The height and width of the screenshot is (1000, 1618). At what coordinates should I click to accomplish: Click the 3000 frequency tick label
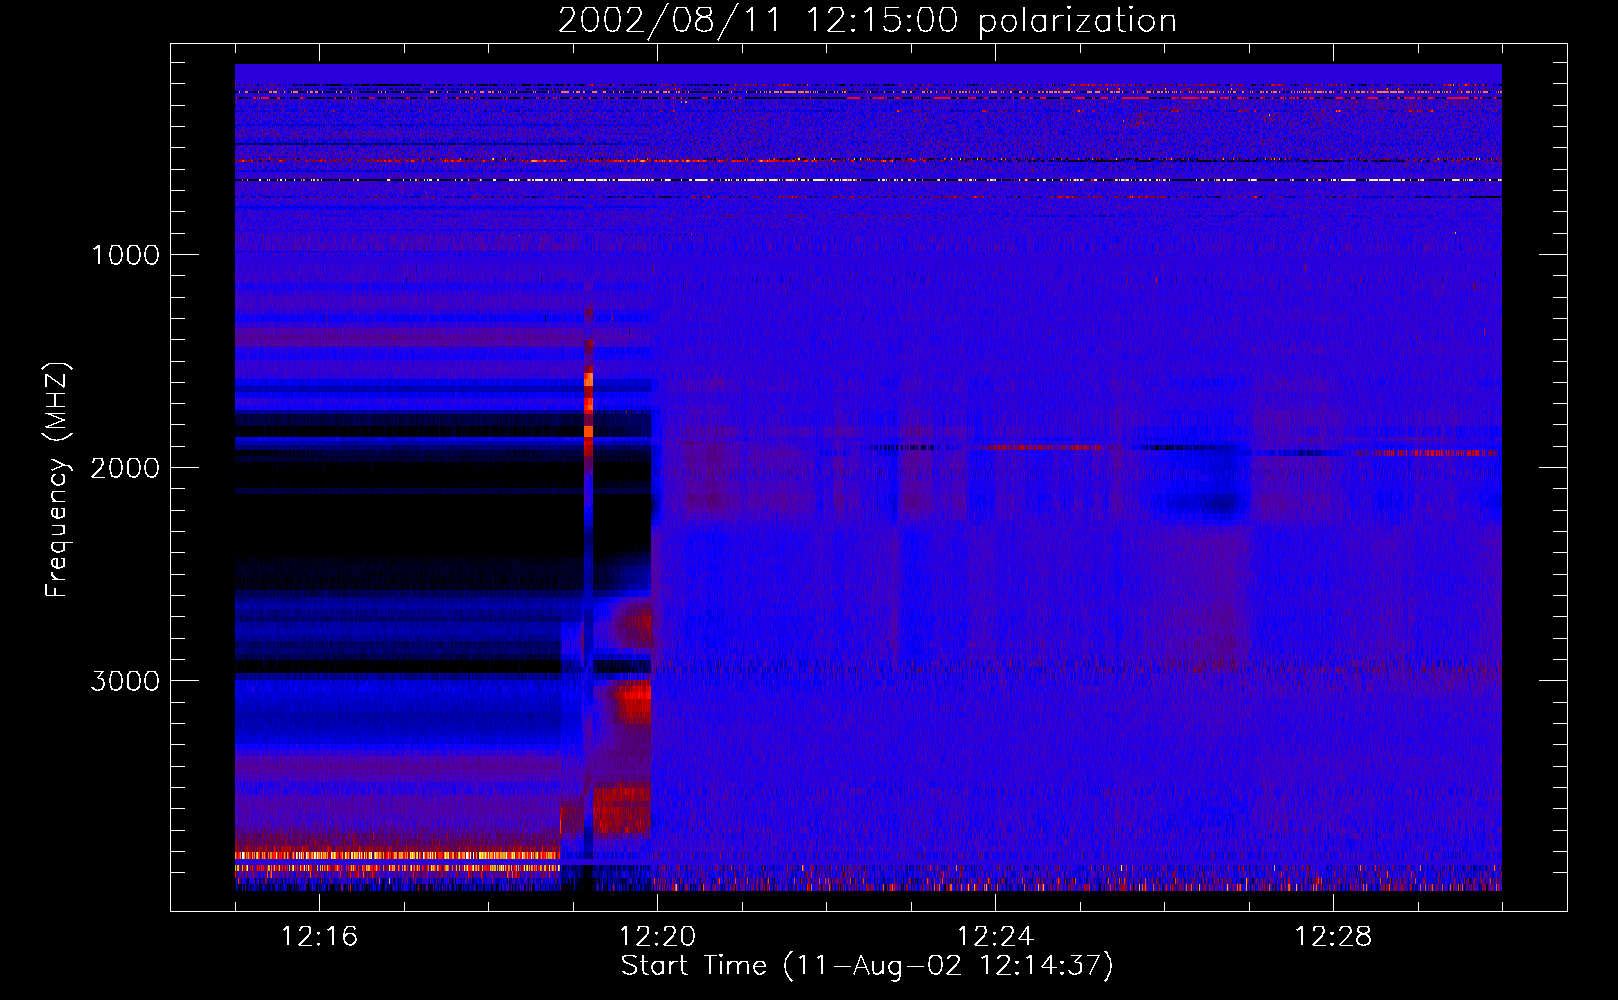click(x=125, y=681)
